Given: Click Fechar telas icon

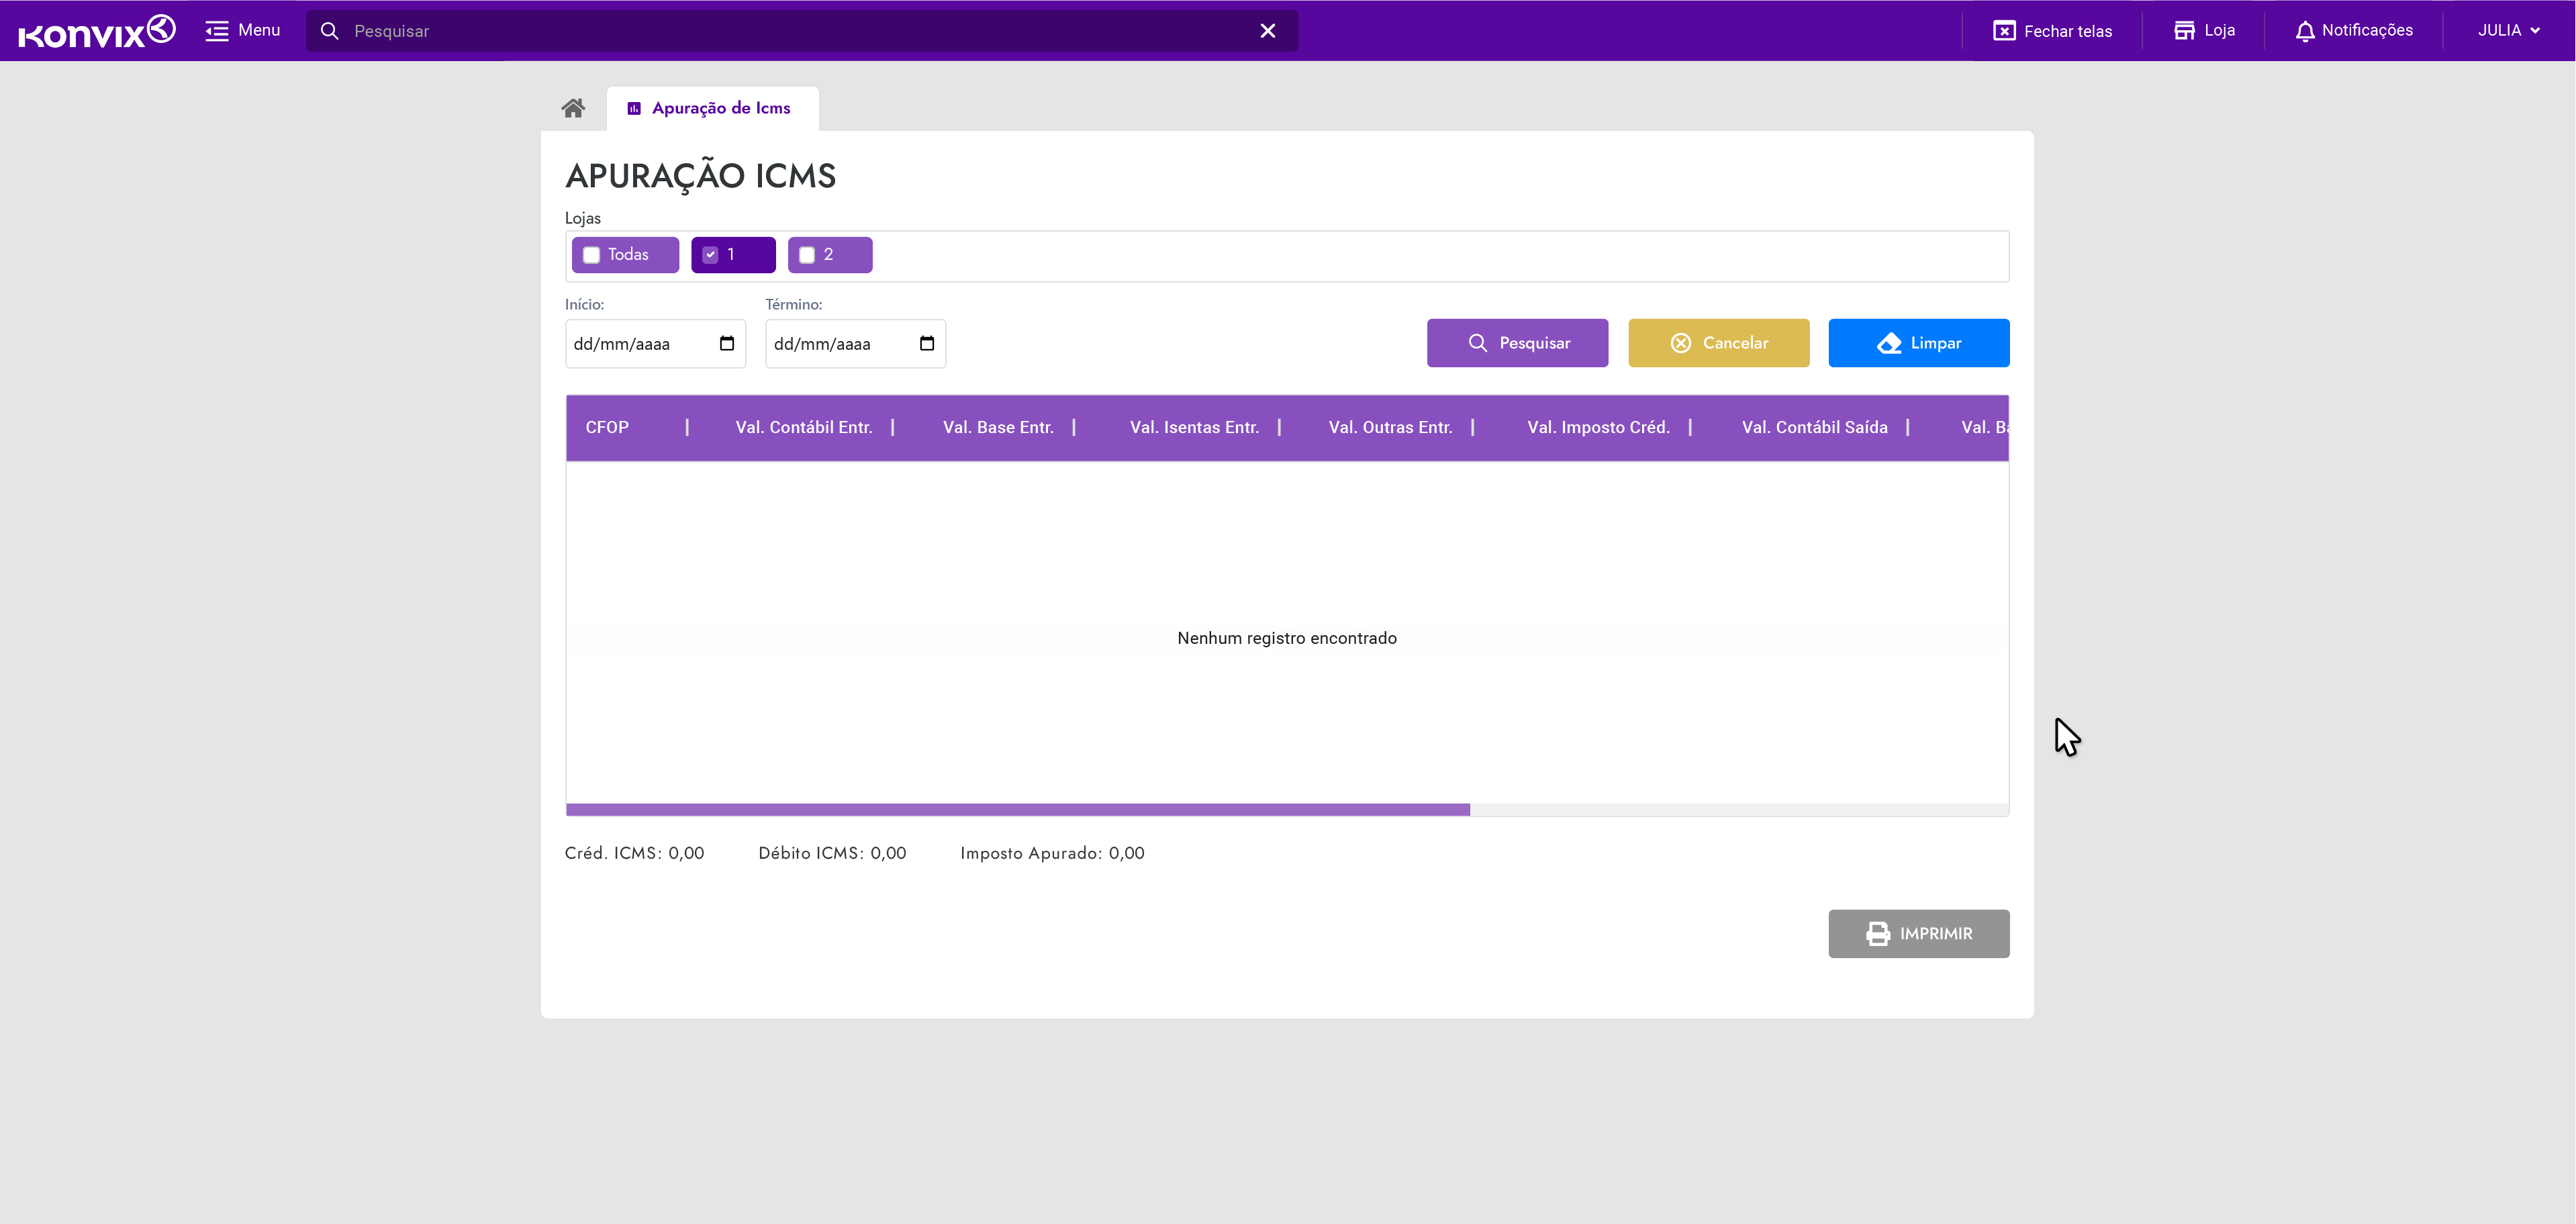Looking at the screenshot, I should tap(2004, 31).
